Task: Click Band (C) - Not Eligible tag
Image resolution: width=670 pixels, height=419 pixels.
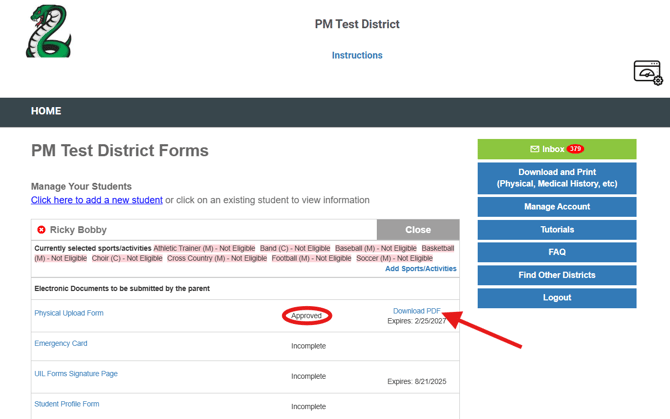Action: coord(295,248)
